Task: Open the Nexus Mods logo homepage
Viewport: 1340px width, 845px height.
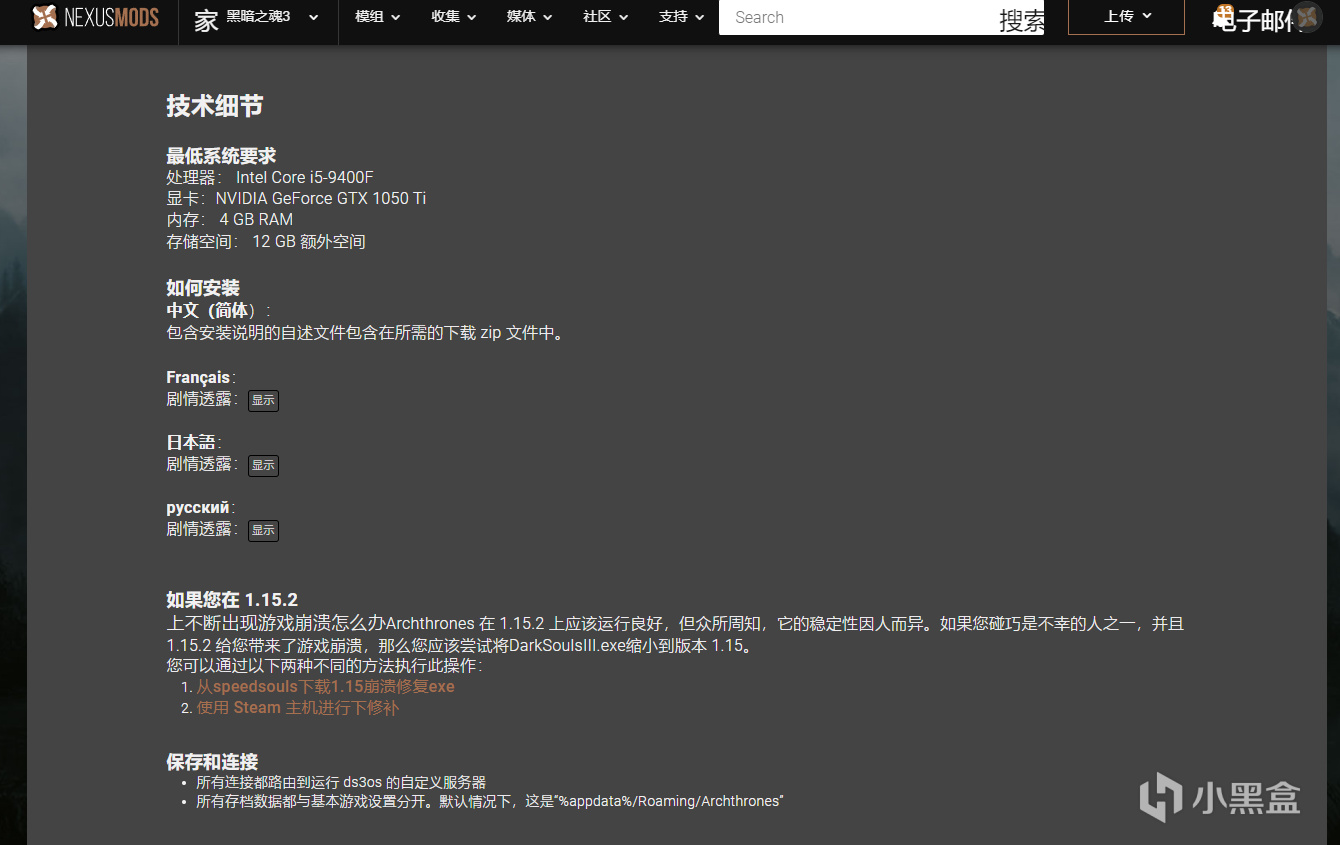Action: pos(95,17)
